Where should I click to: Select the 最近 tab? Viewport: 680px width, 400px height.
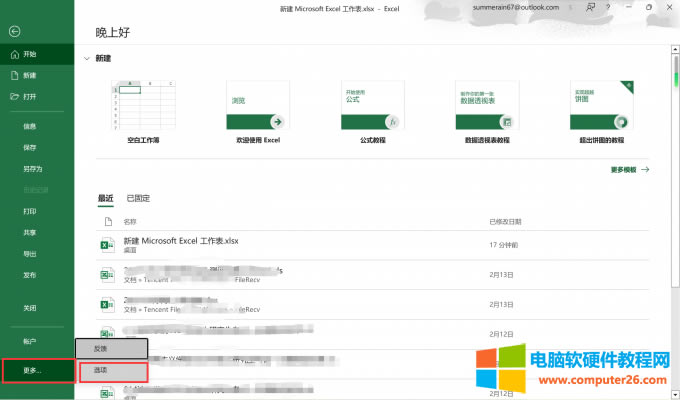coord(105,198)
